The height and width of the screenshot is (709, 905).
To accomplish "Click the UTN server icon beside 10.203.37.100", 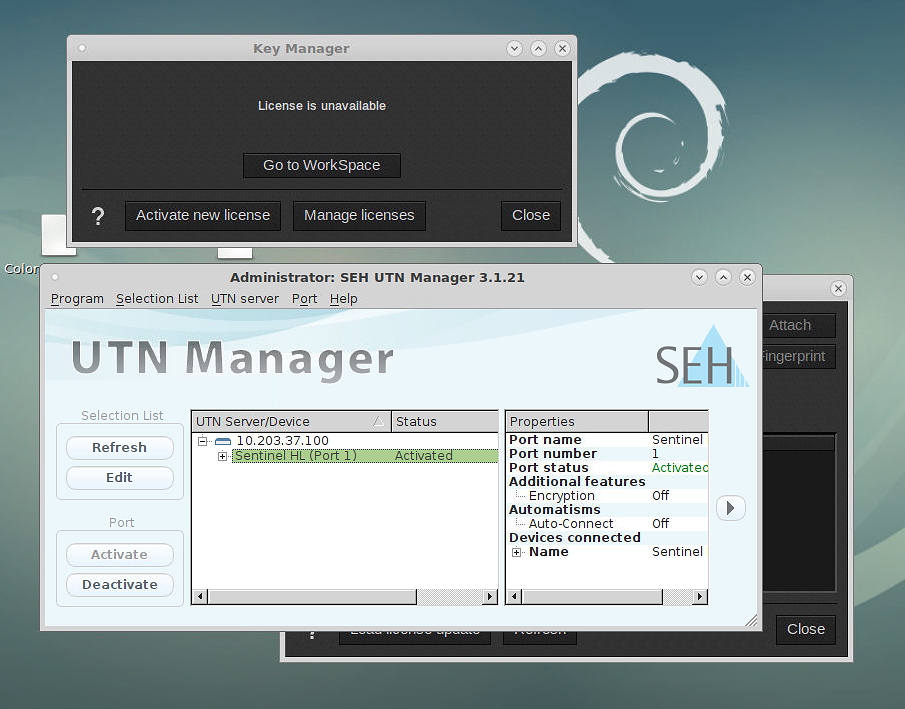I will (x=223, y=441).
